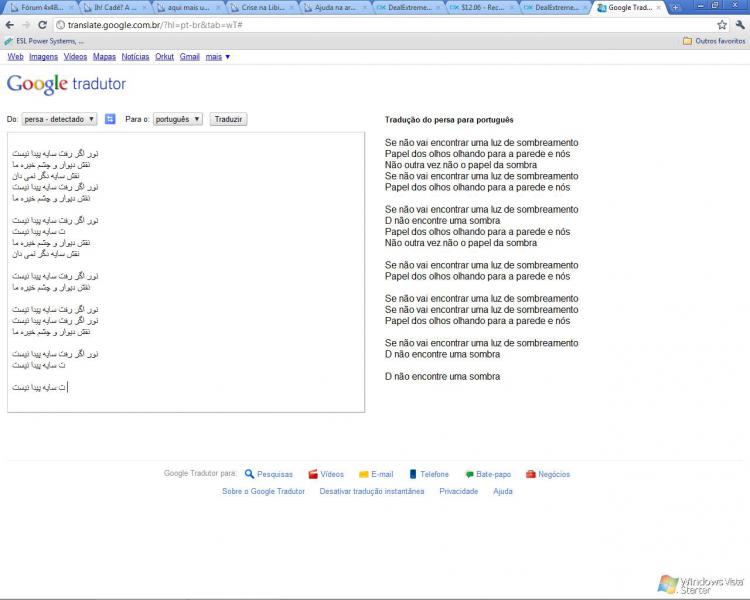Close the Google Trad... tab
This screenshot has height=600, width=750.
pos(659,8)
